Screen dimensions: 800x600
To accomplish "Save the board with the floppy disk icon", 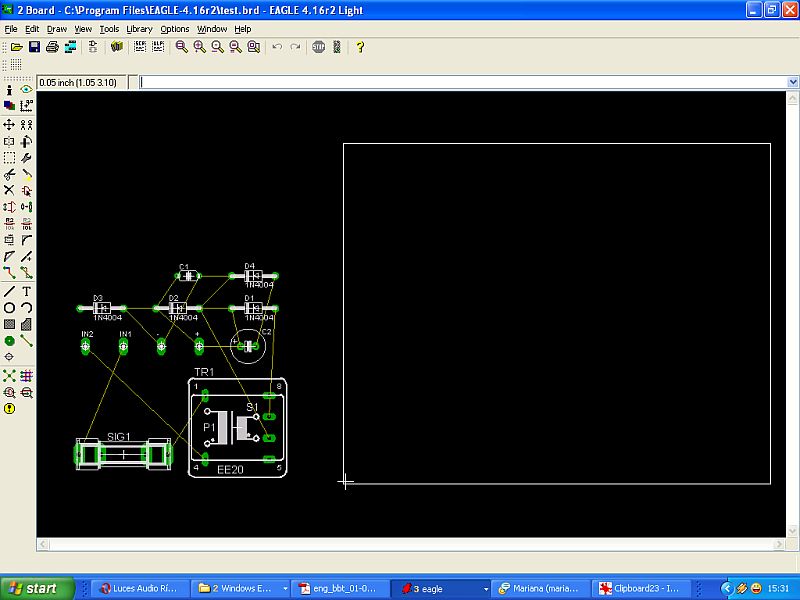I will tap(35, 47).
